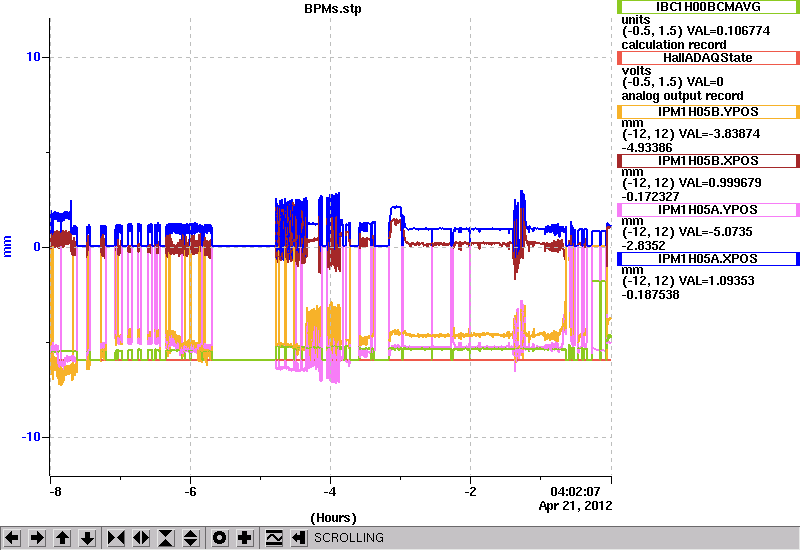Click the vertical 'mm' y-axis unit label
800x550 pixels.
click(7, 246)
